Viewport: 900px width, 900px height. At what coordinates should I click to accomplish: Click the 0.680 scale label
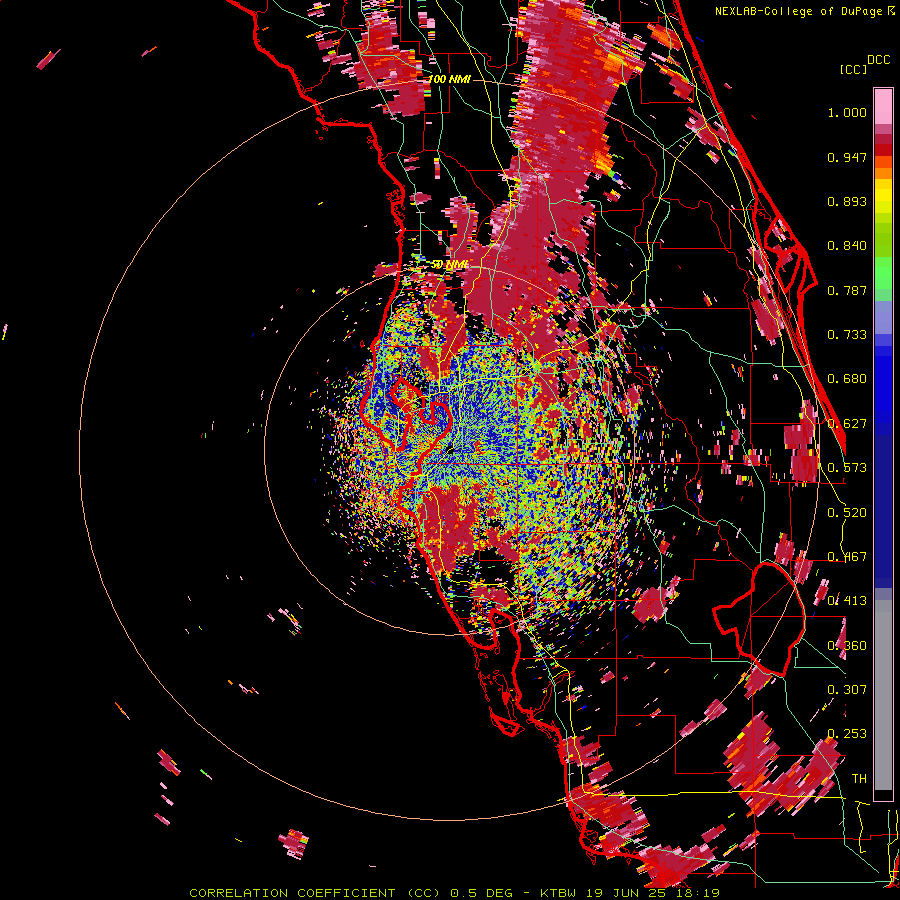pos(847,379)
